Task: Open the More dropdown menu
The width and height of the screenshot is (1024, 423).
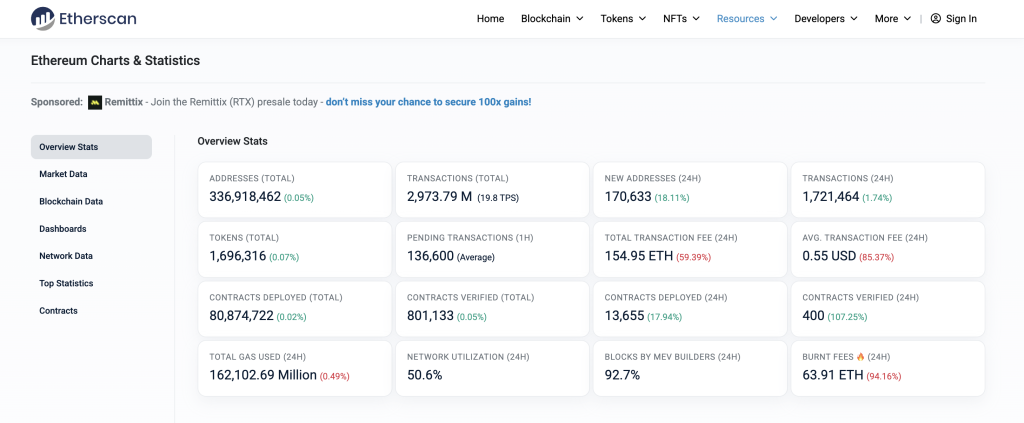Action: point(892,18)
